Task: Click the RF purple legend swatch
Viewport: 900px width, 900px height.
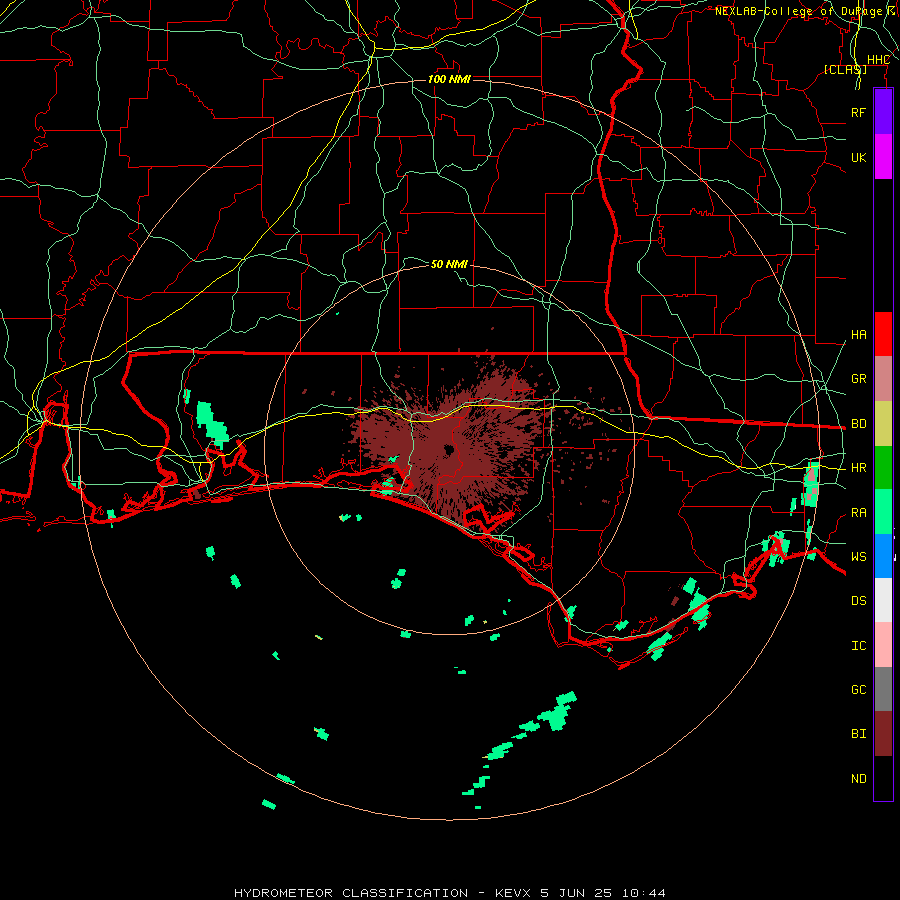Action: [x=883, y=112]
